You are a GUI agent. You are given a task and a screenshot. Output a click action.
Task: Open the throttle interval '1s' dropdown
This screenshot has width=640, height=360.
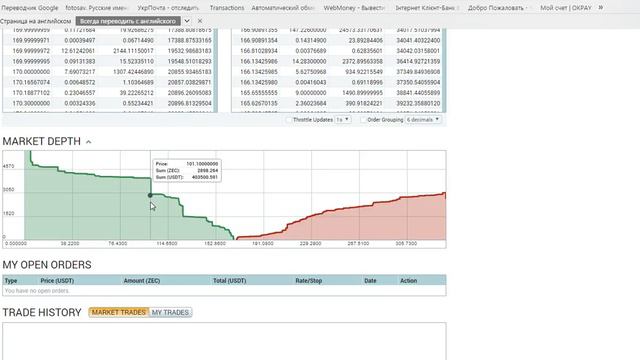[342, 120]
